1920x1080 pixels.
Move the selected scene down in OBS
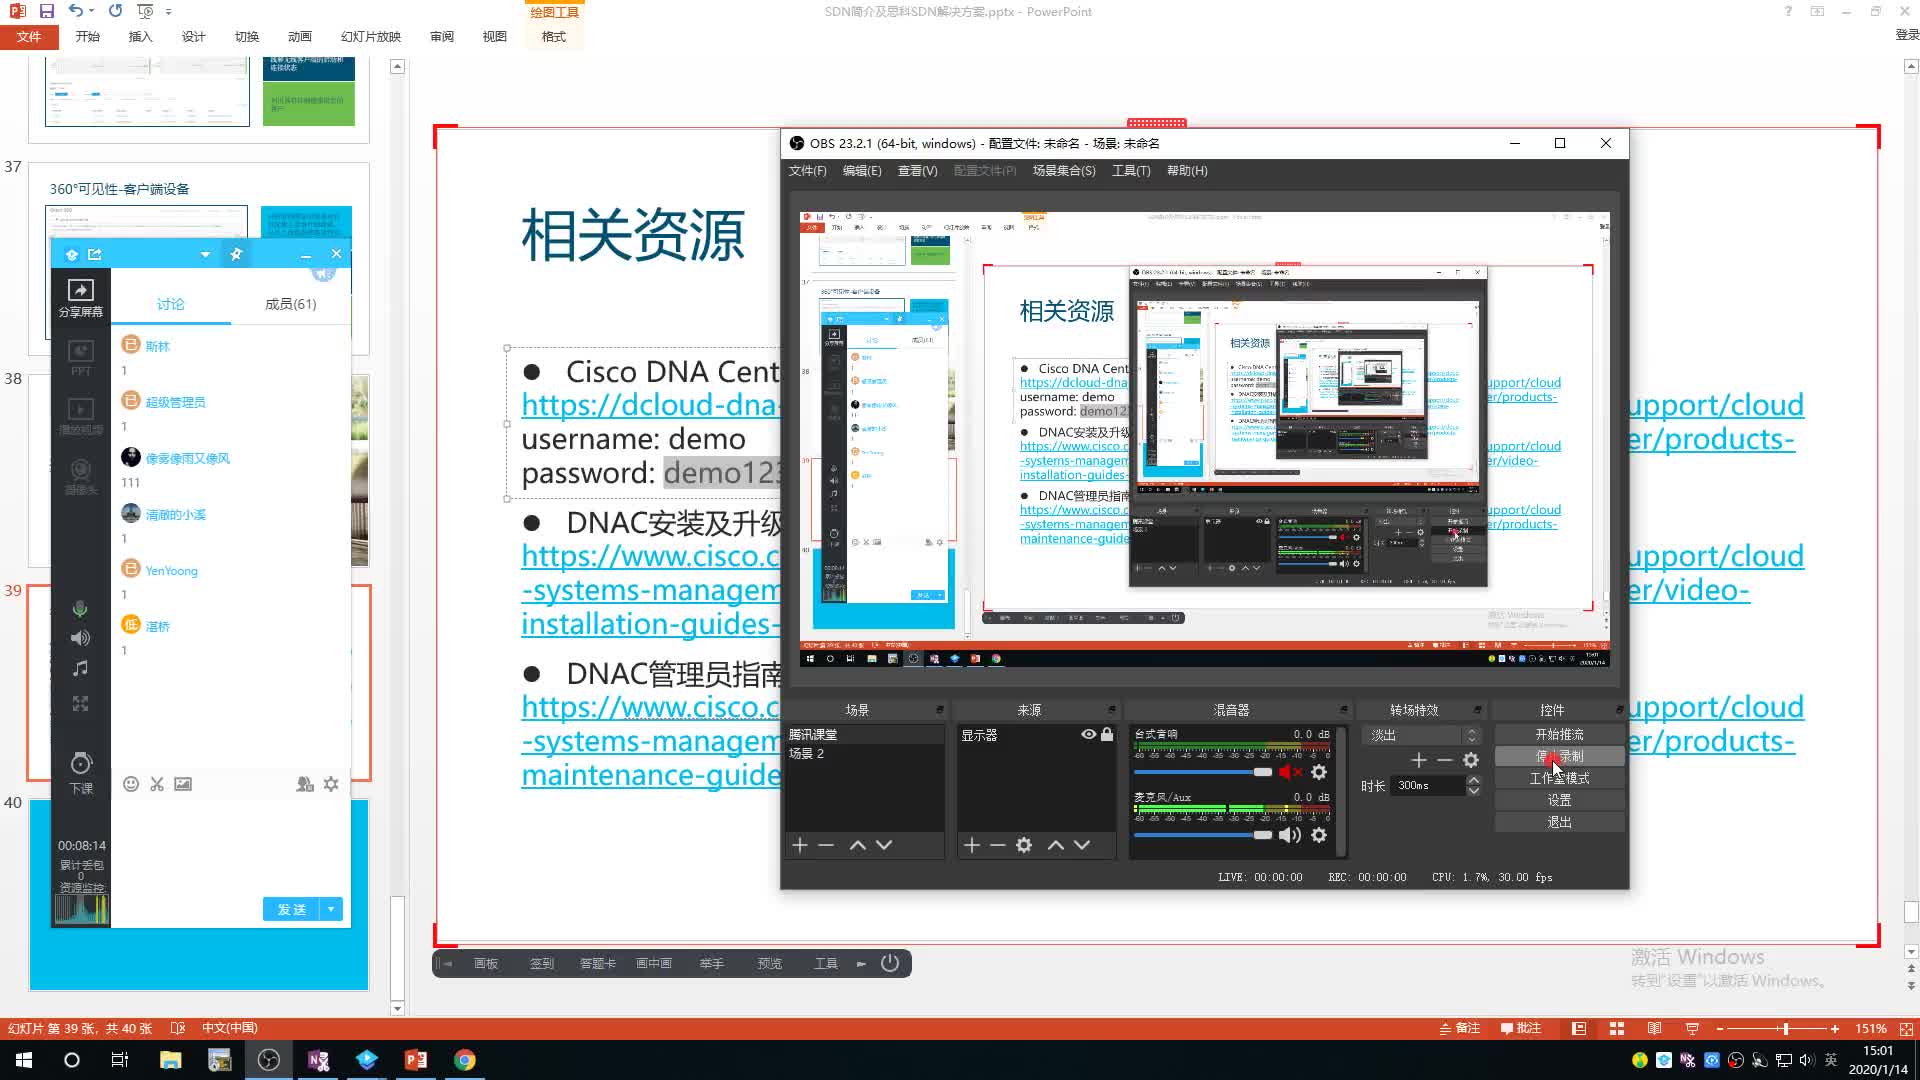pos(884,845)
